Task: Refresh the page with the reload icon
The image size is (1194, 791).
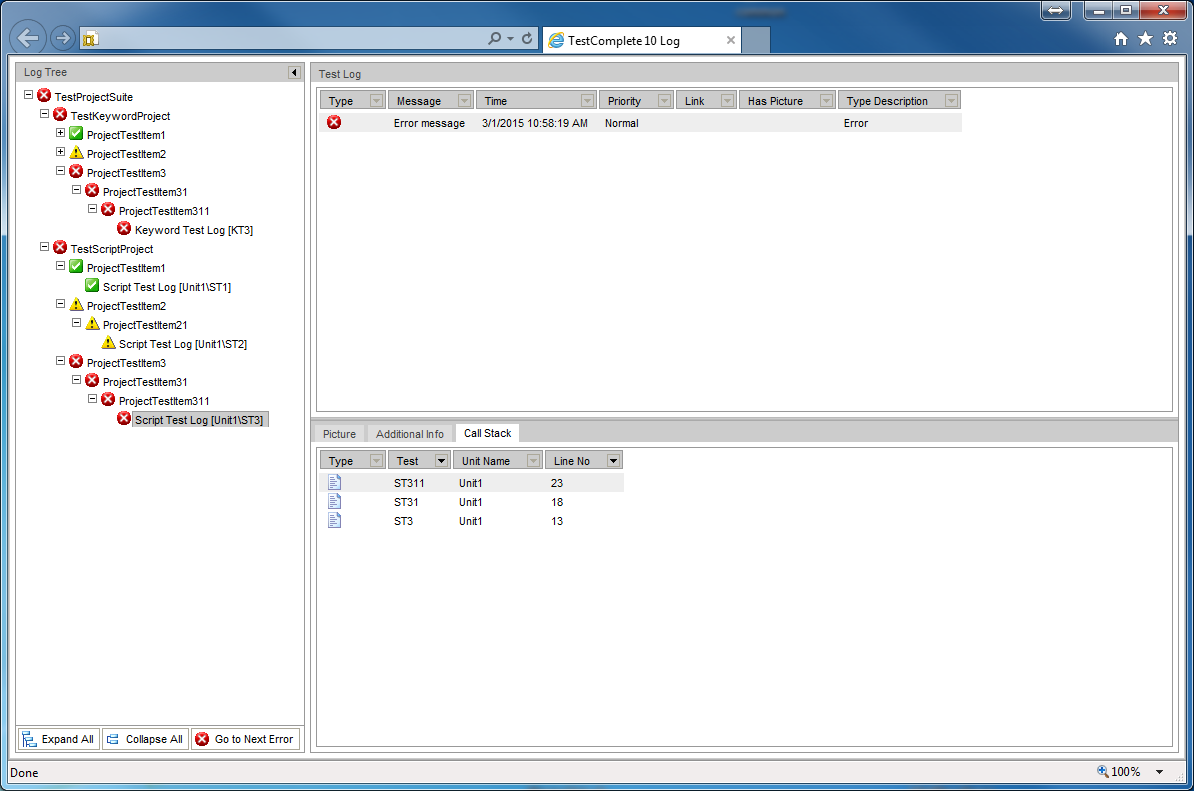Action: coord(527,38)
